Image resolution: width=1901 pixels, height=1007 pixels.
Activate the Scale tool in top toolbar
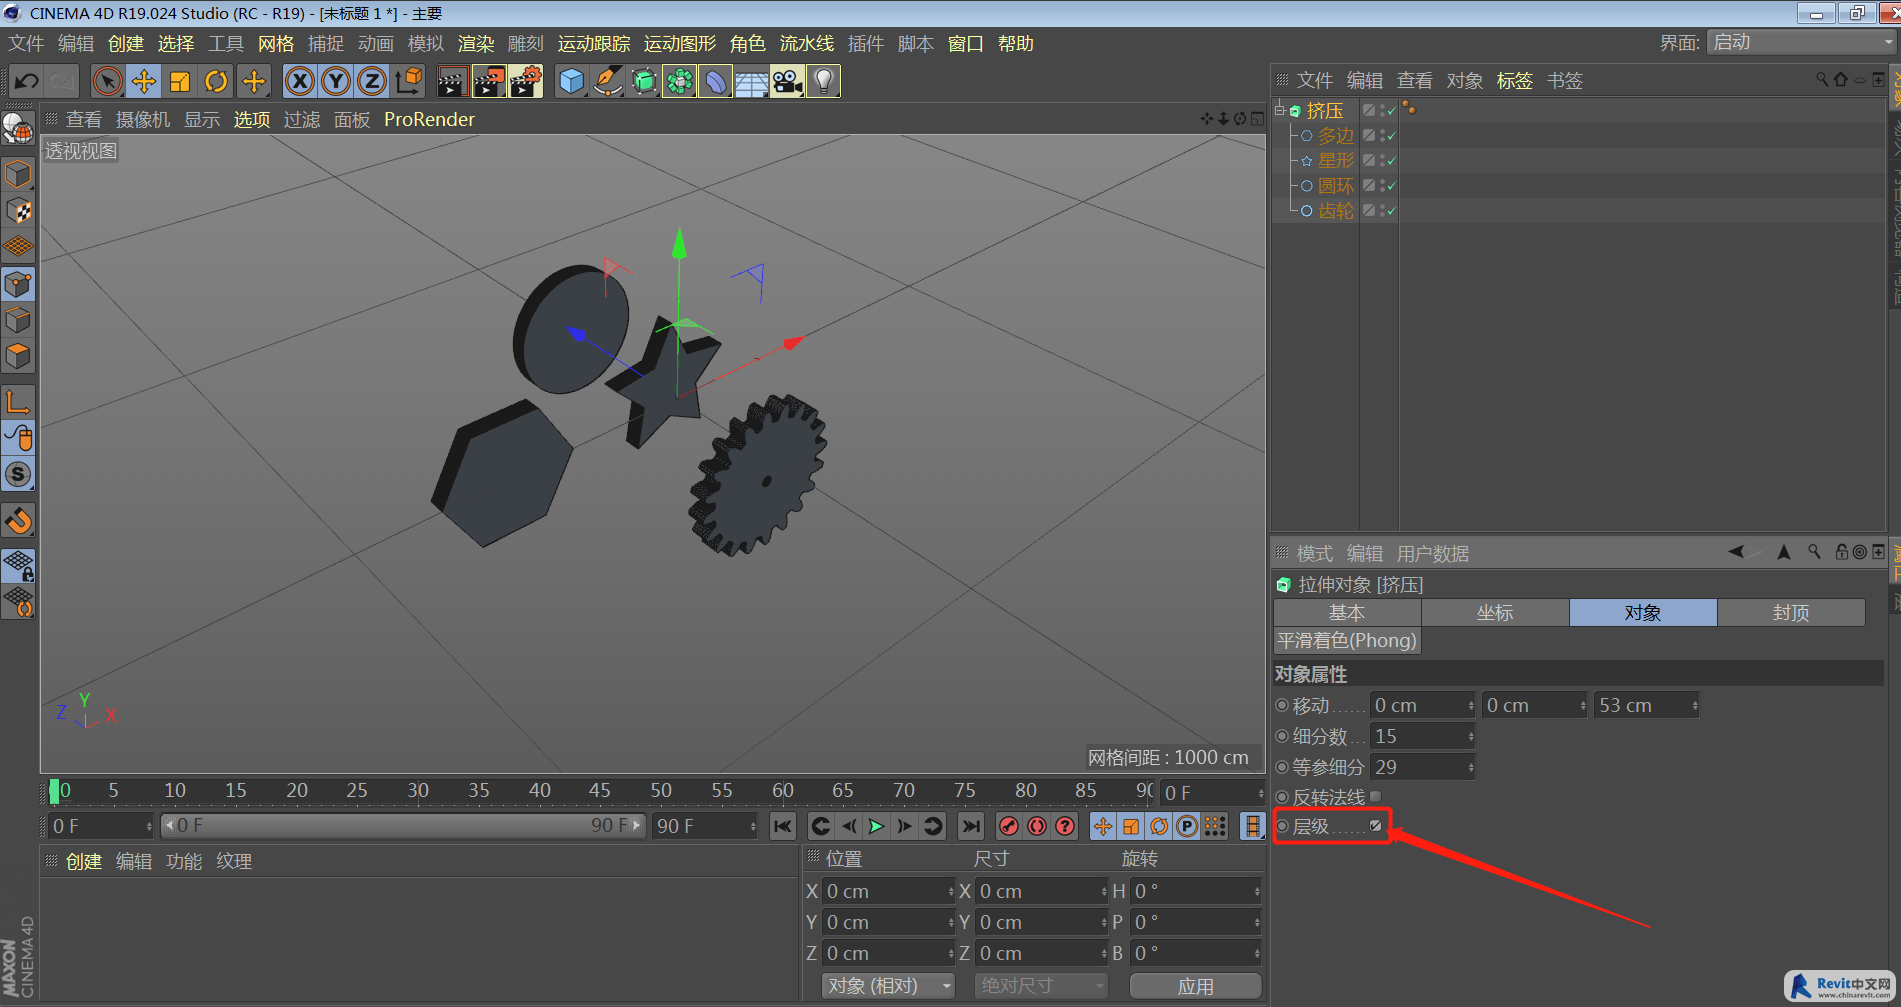pos(180,81)
